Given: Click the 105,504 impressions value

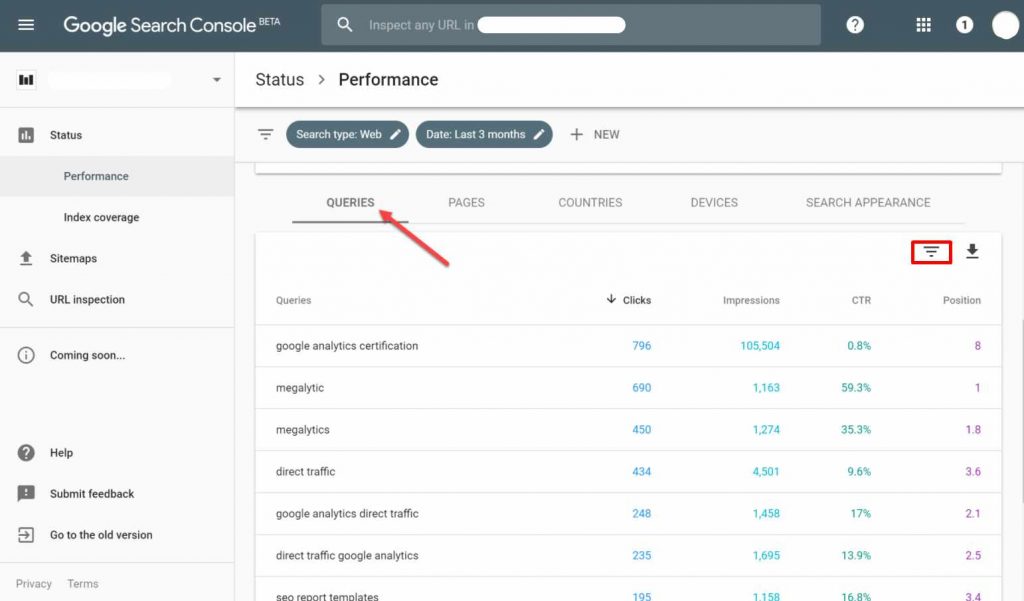Looking at the screenshot, I should tap(760, 346).
